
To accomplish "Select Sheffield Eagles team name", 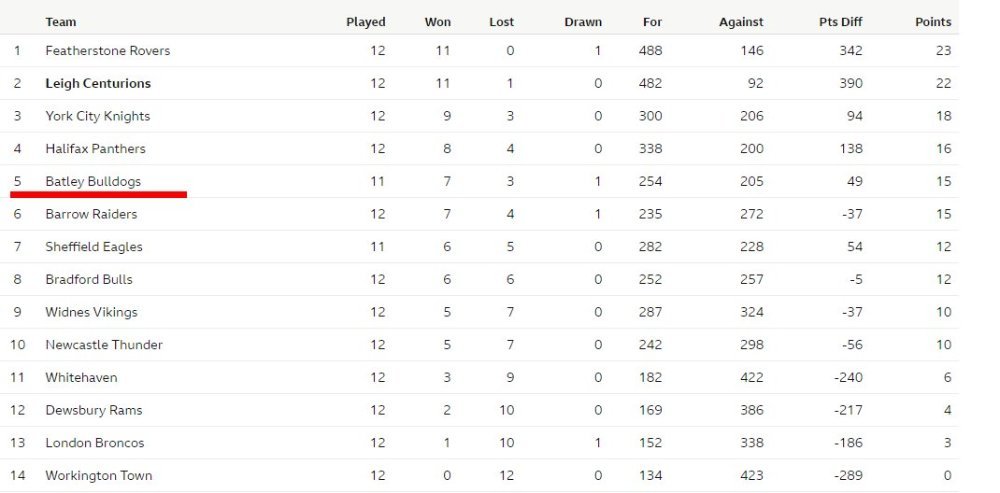I will point(94,247).
